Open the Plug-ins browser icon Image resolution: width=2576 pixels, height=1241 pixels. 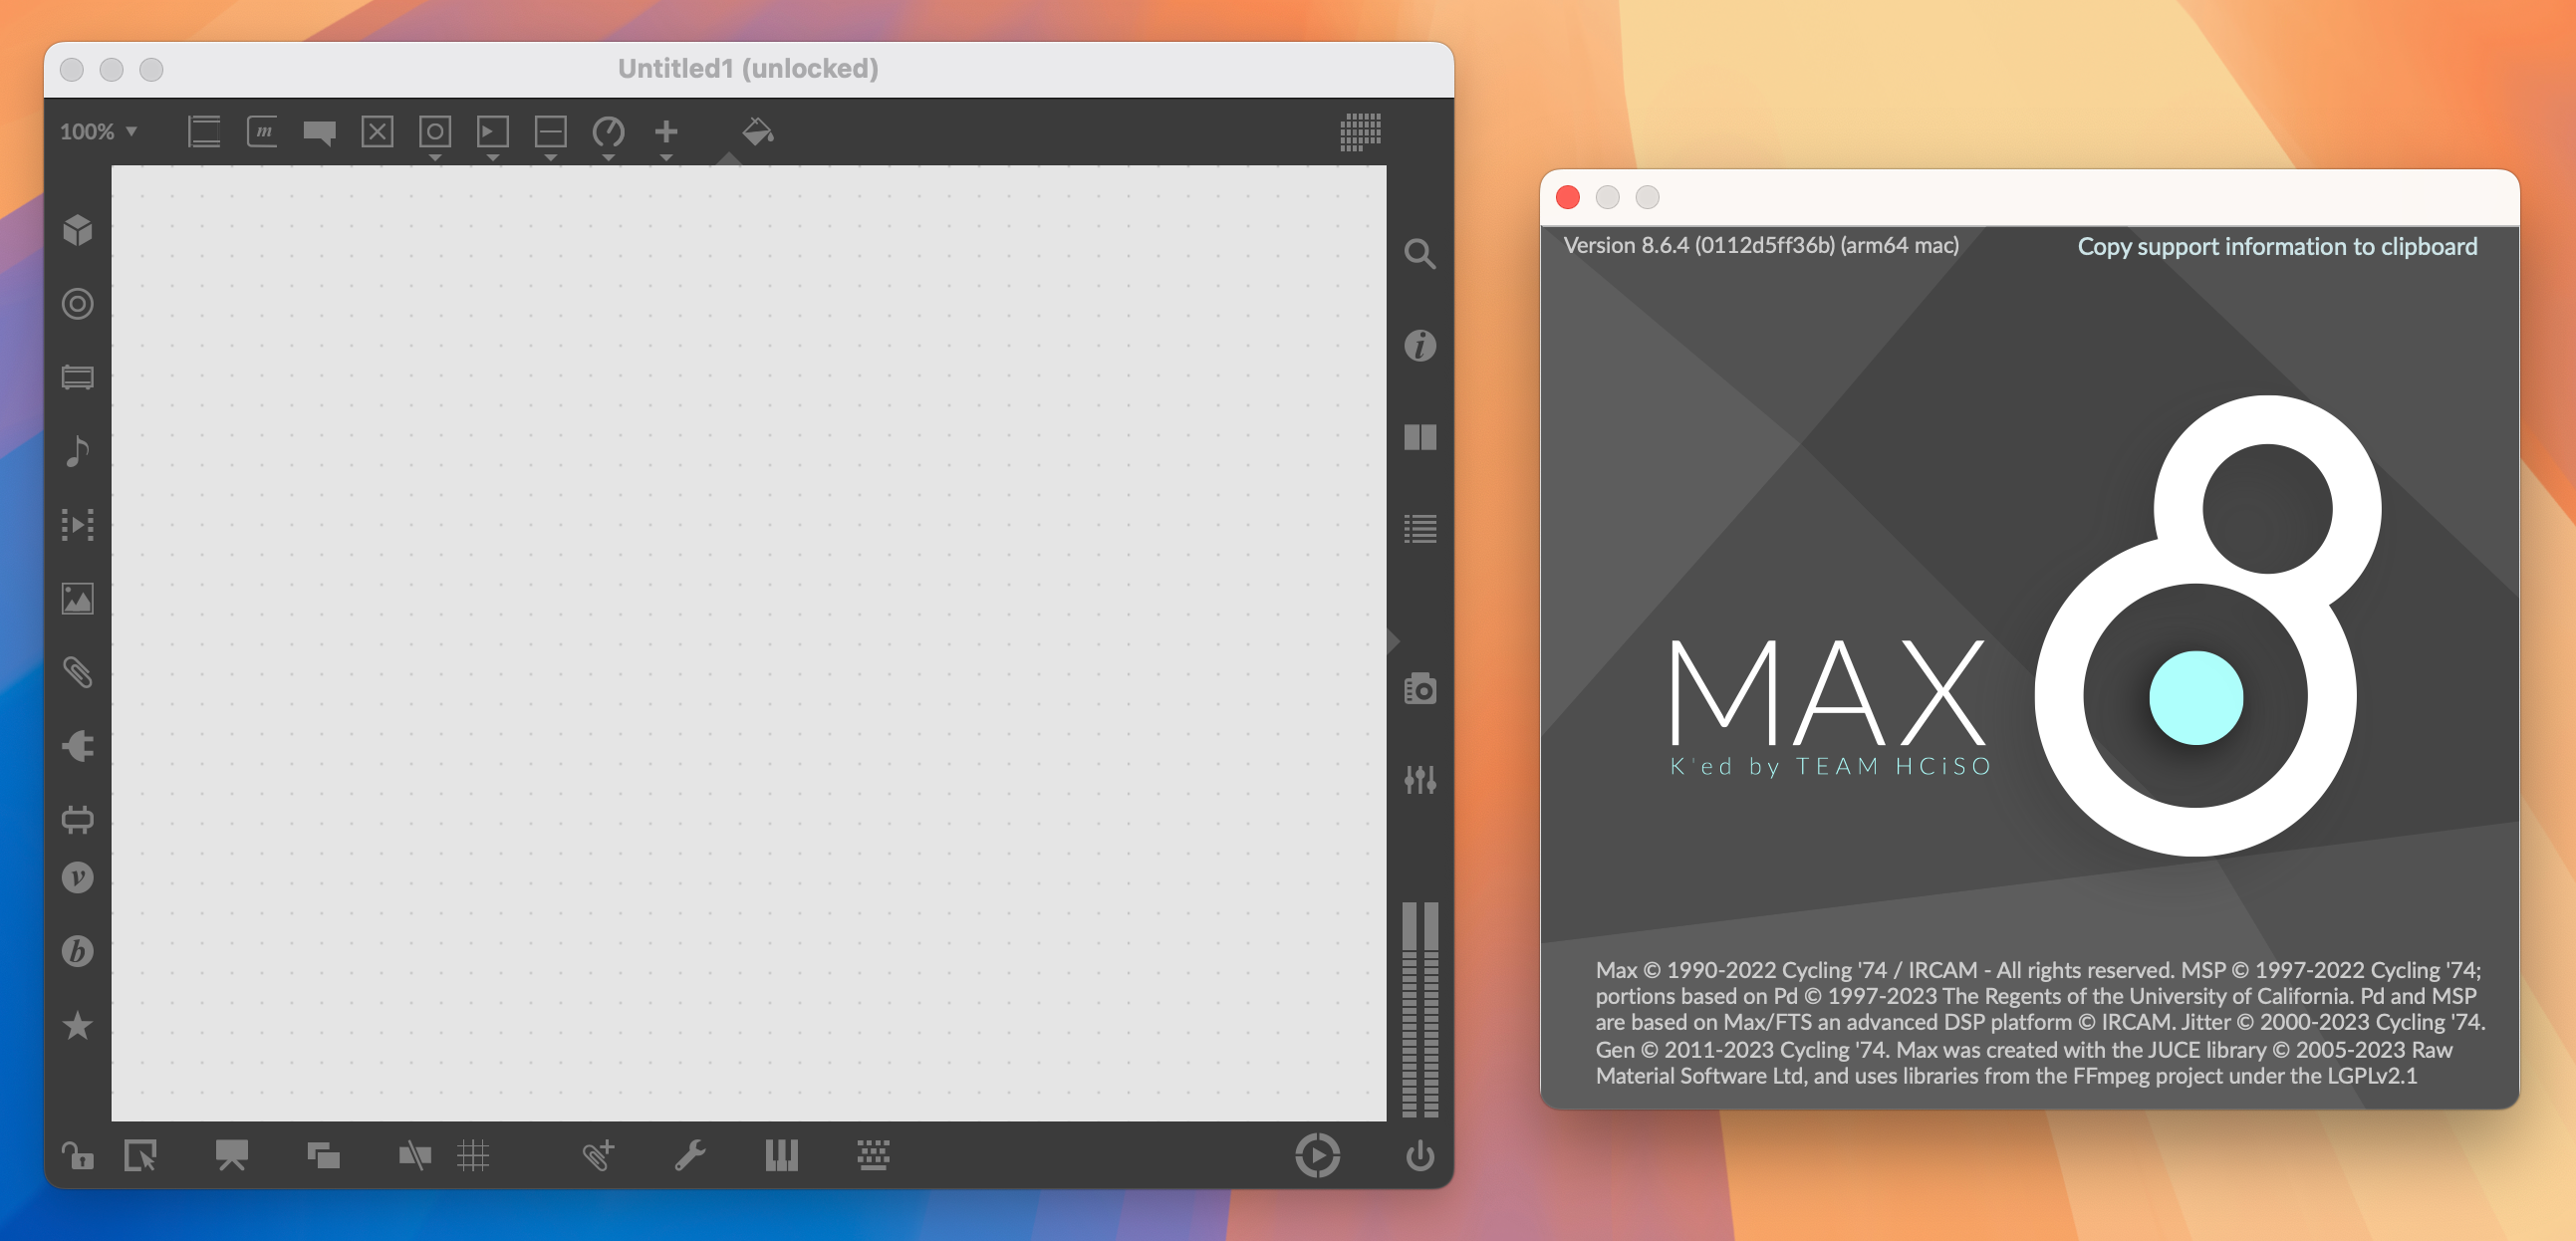click(78, 747)
